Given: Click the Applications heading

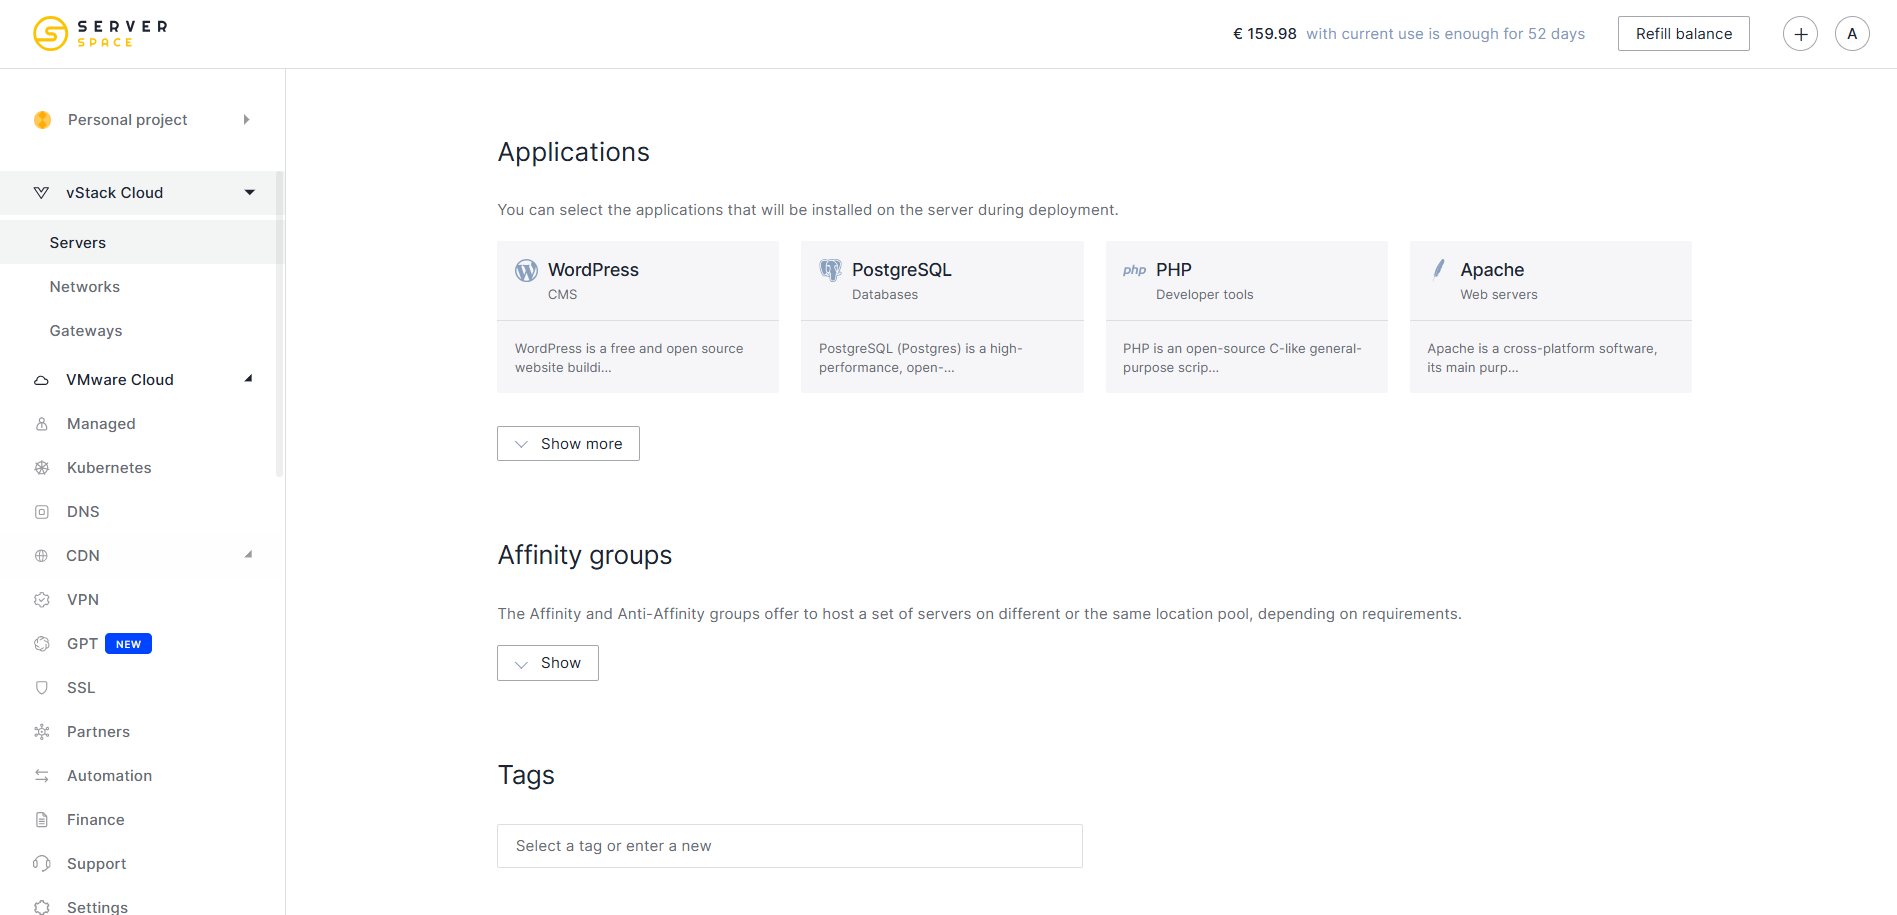Looking at the screenshot, I should pyautogui.click(x=574, y=152).
